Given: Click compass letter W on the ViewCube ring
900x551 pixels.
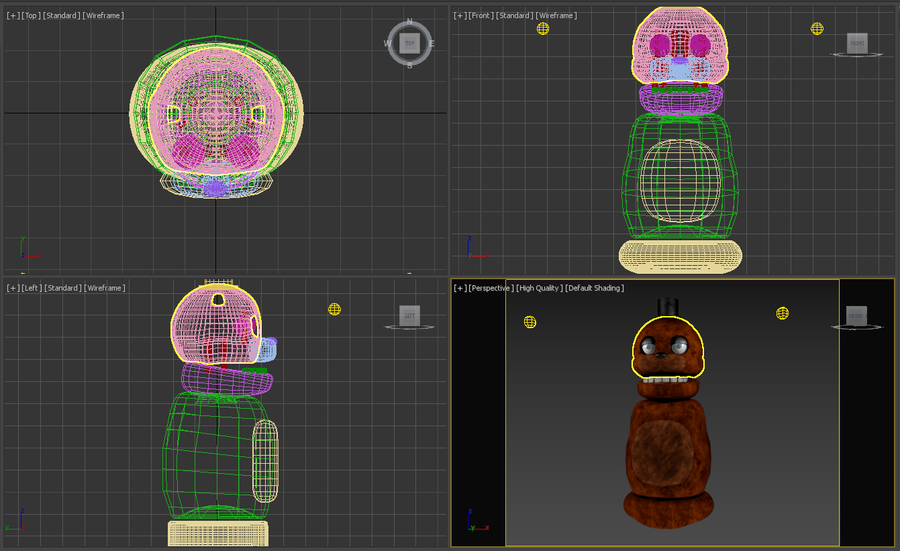Looking at the screenshot, I should point(387,44).
